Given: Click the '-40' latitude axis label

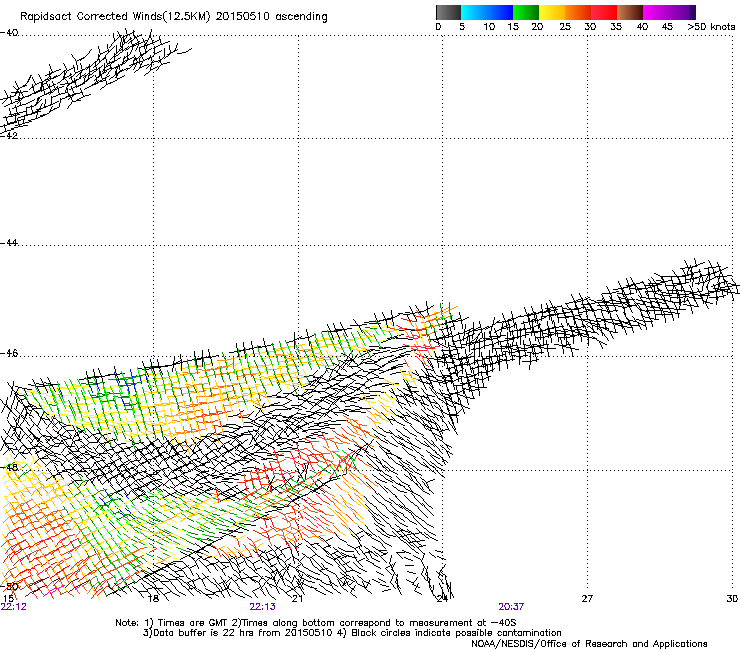Looking at the screenshot, I should click(9, 33).
